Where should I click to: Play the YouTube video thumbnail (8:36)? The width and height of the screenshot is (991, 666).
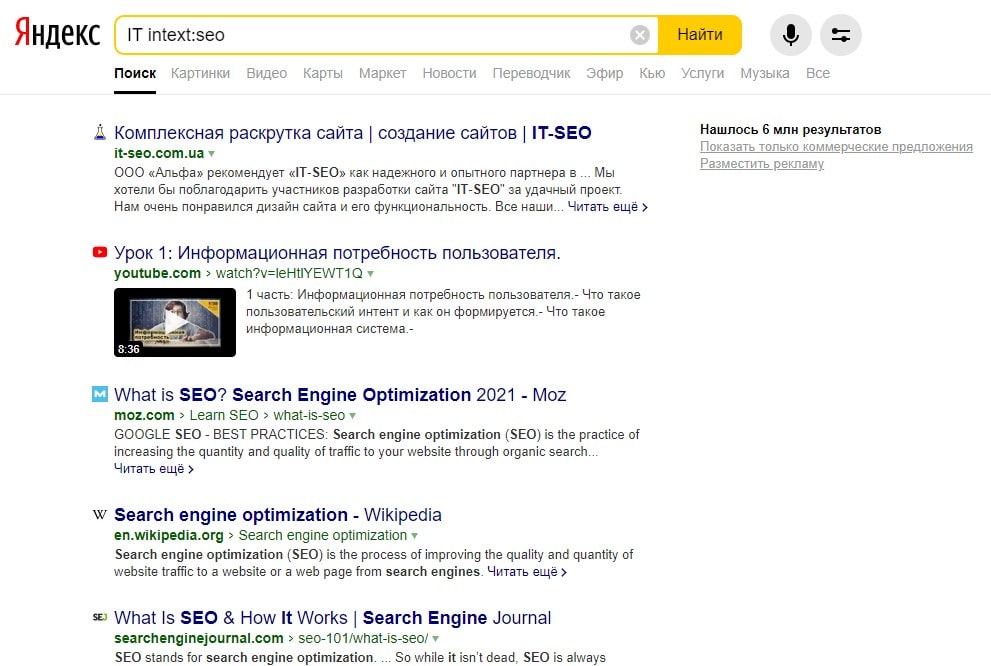click(175, 322)
